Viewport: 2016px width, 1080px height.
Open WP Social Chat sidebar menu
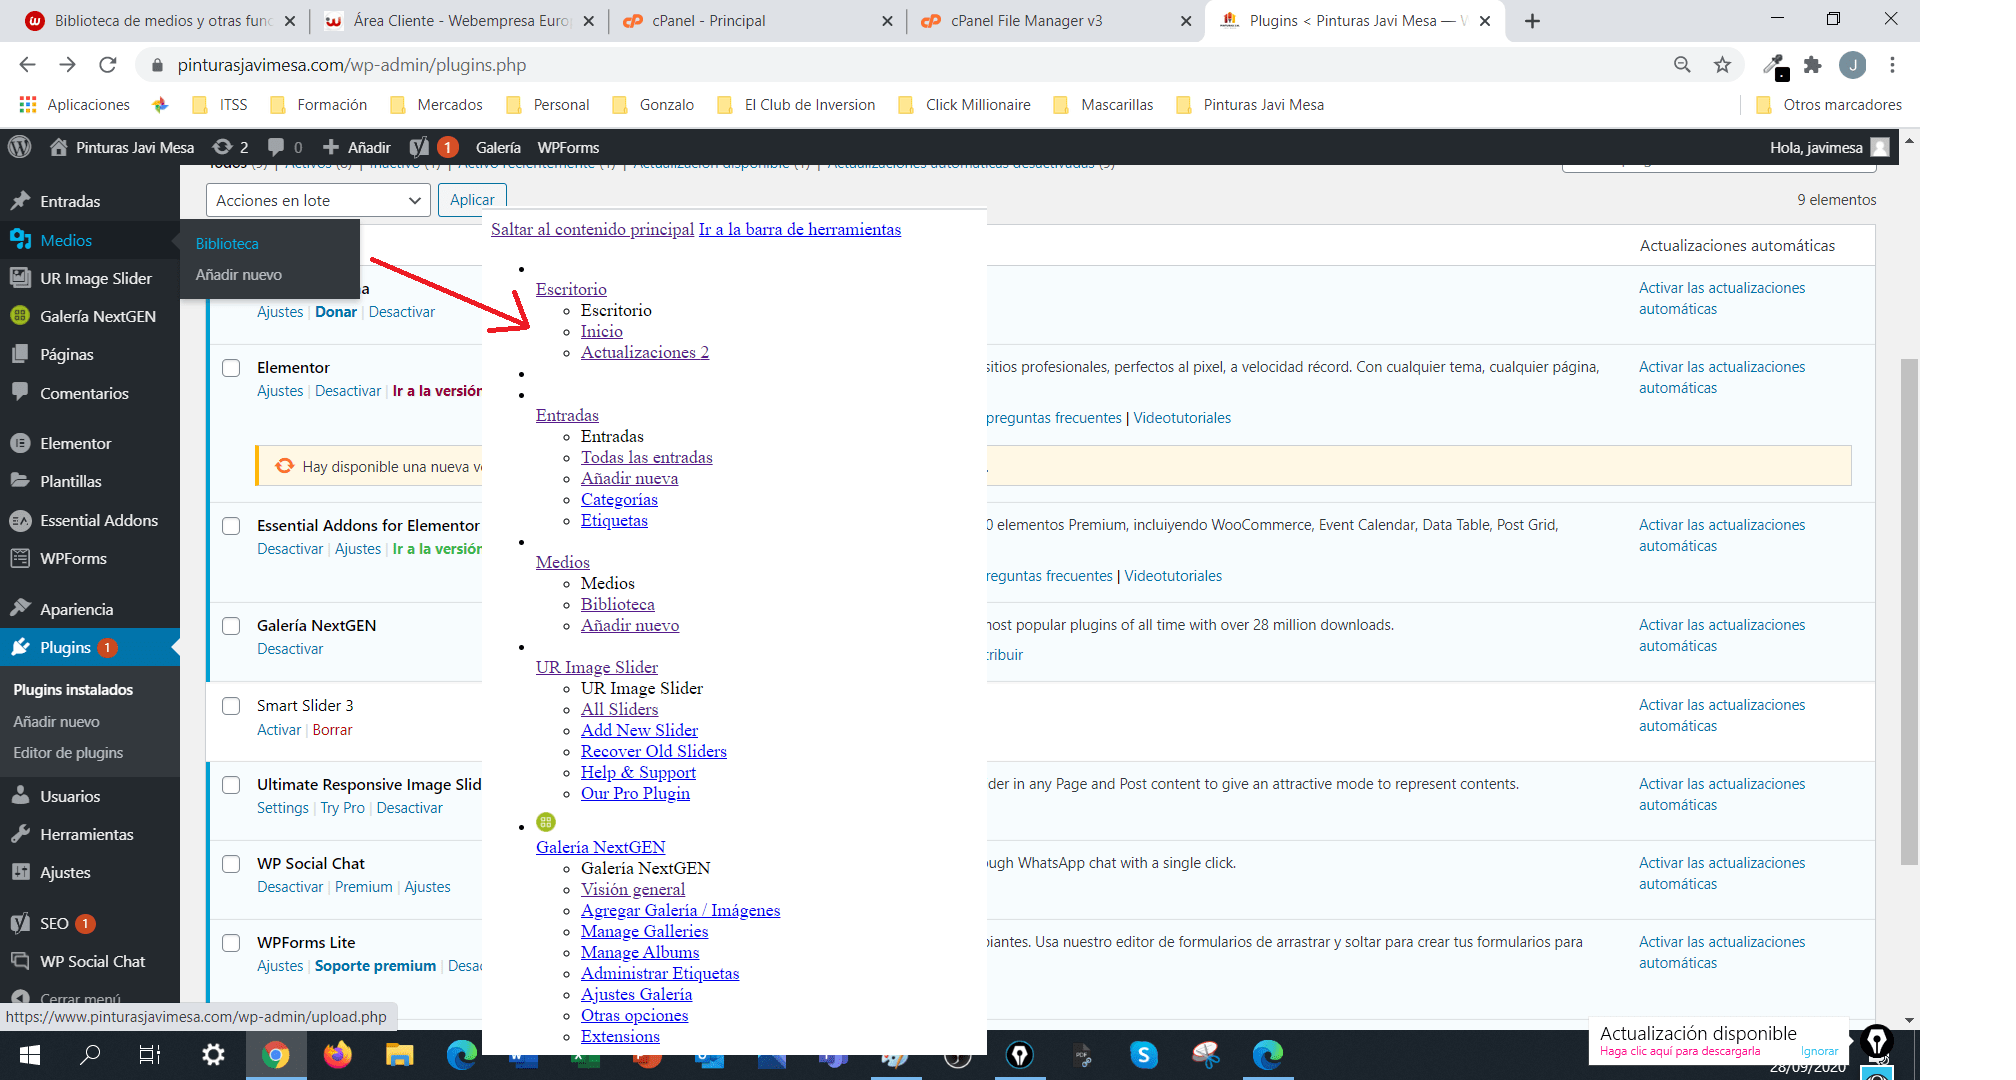(x=92, y=961)
